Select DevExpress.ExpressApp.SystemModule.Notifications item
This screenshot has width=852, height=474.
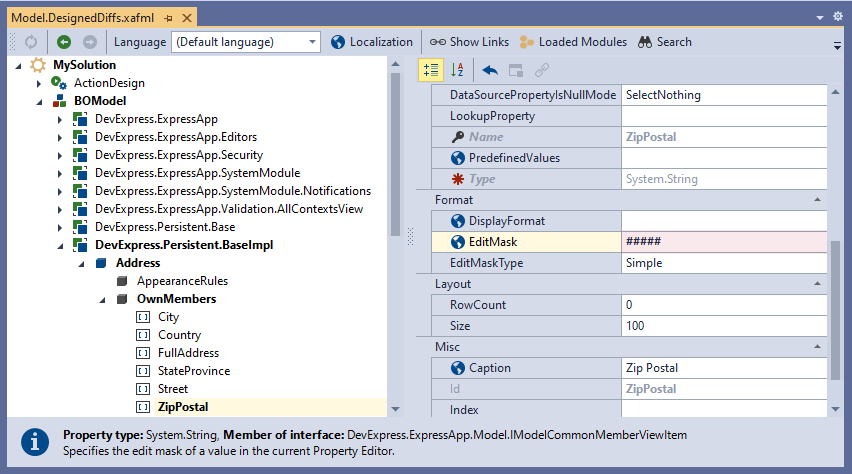click(x=233, y=191)
